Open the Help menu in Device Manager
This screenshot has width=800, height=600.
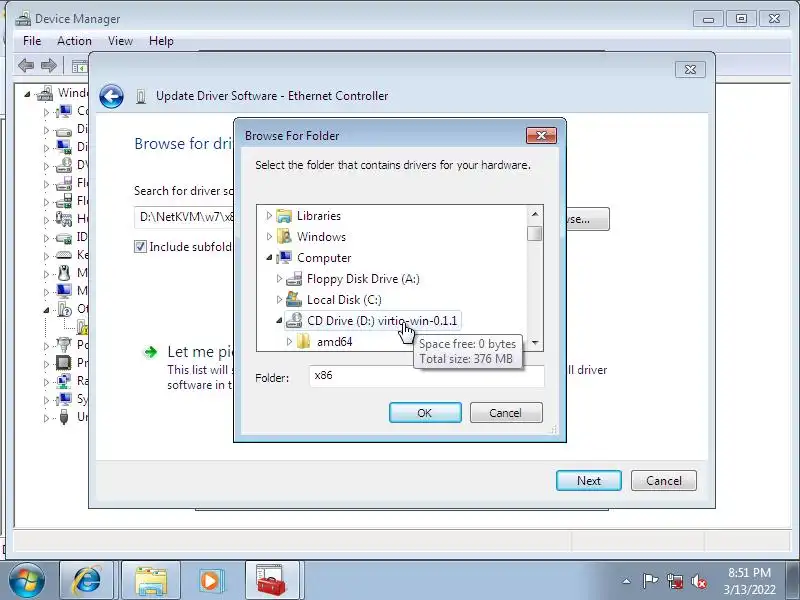[161, 41]
